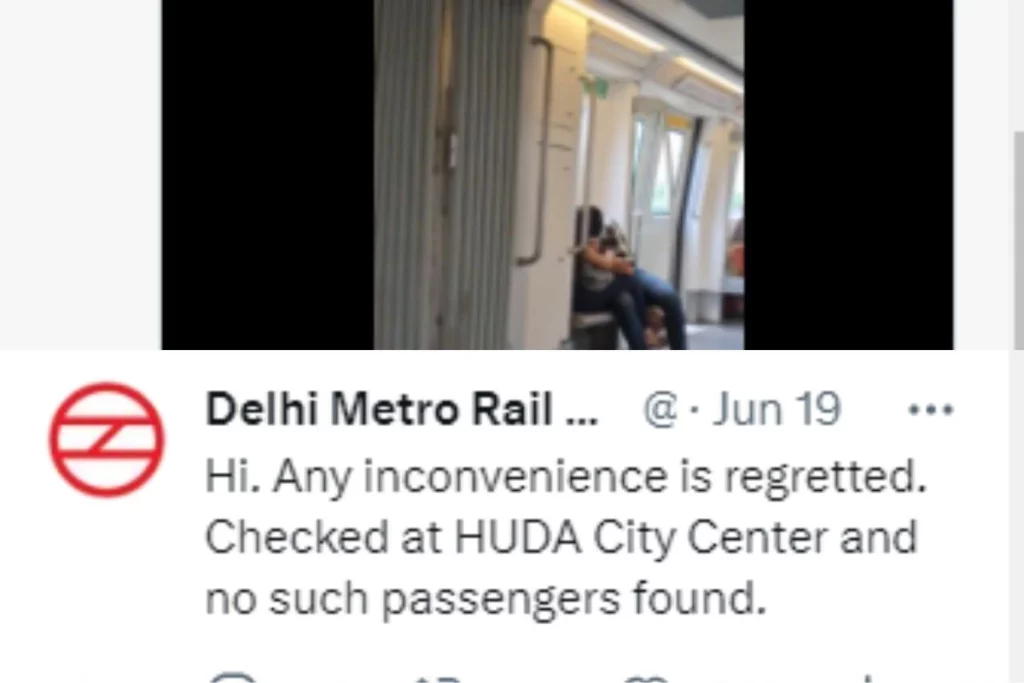Screen dimensions: 1024x683
Task: Click the black right margin of video
Action: (x=848, y=174)
